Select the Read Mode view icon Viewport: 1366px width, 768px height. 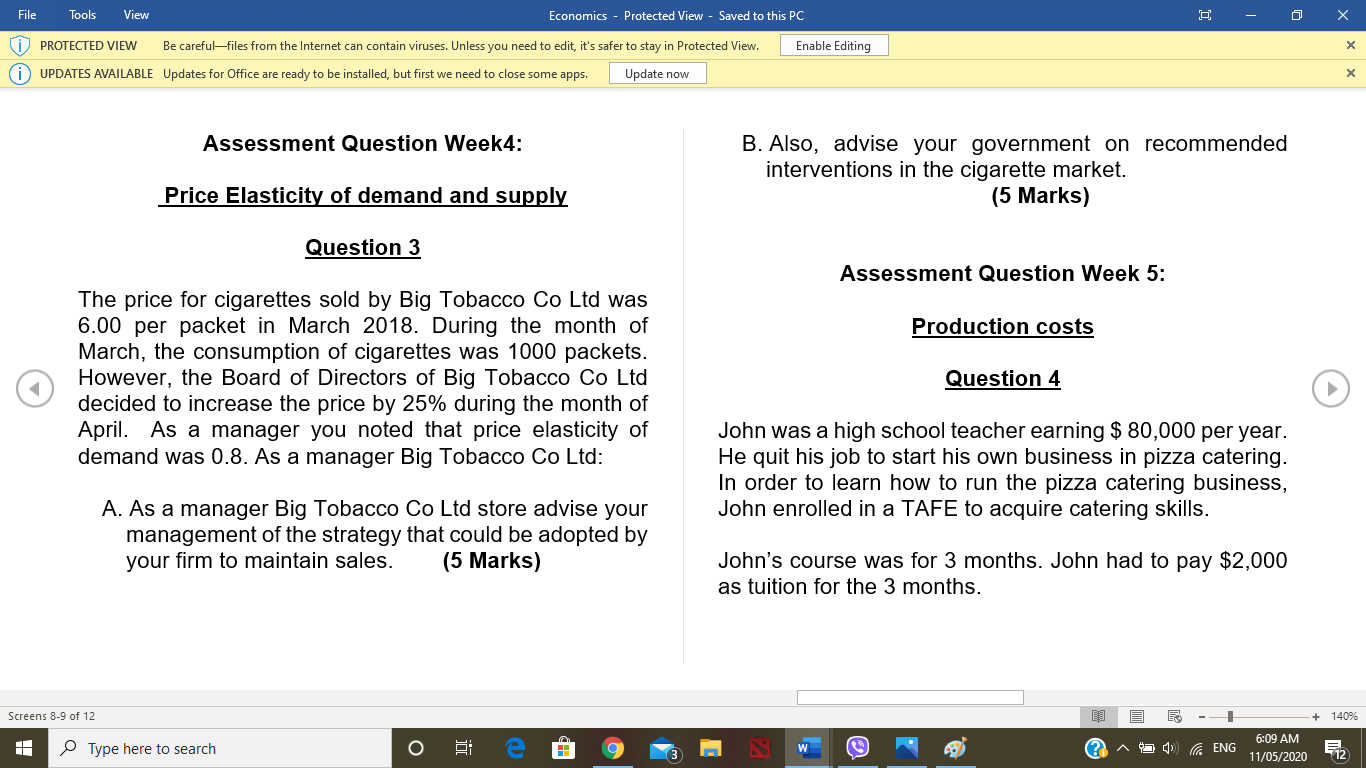[1098, 716]
